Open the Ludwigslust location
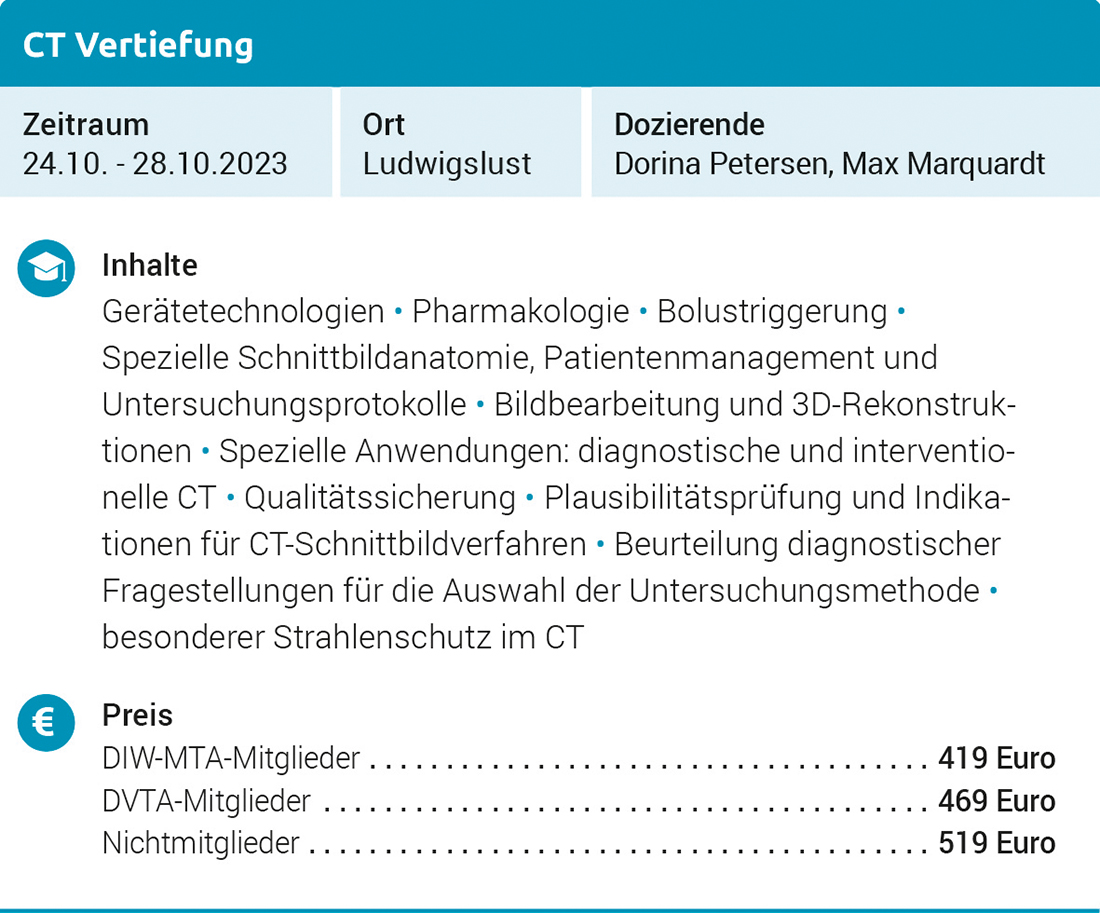Screen dimensions: 1100x913 pos(447,163)
